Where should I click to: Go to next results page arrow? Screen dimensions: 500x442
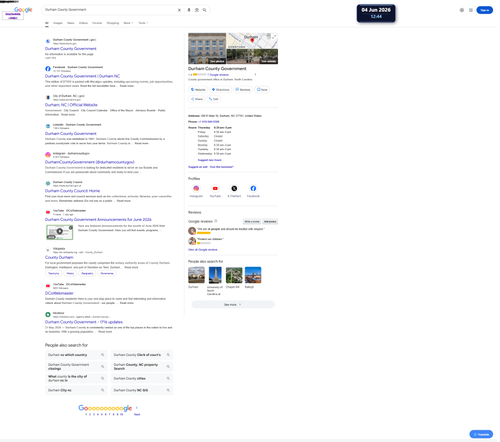[x=137, y=408]
